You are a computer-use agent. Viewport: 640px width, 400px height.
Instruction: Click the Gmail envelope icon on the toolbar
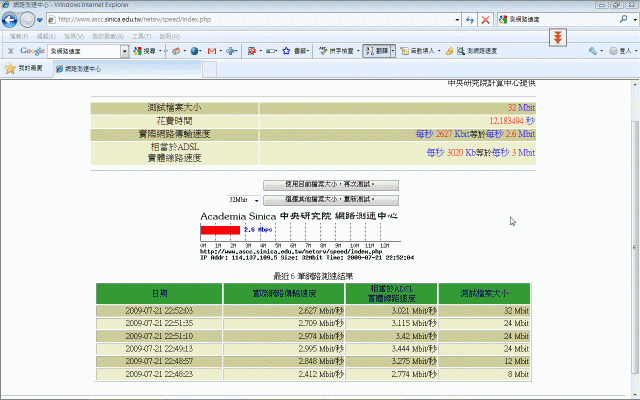(212, 51)
